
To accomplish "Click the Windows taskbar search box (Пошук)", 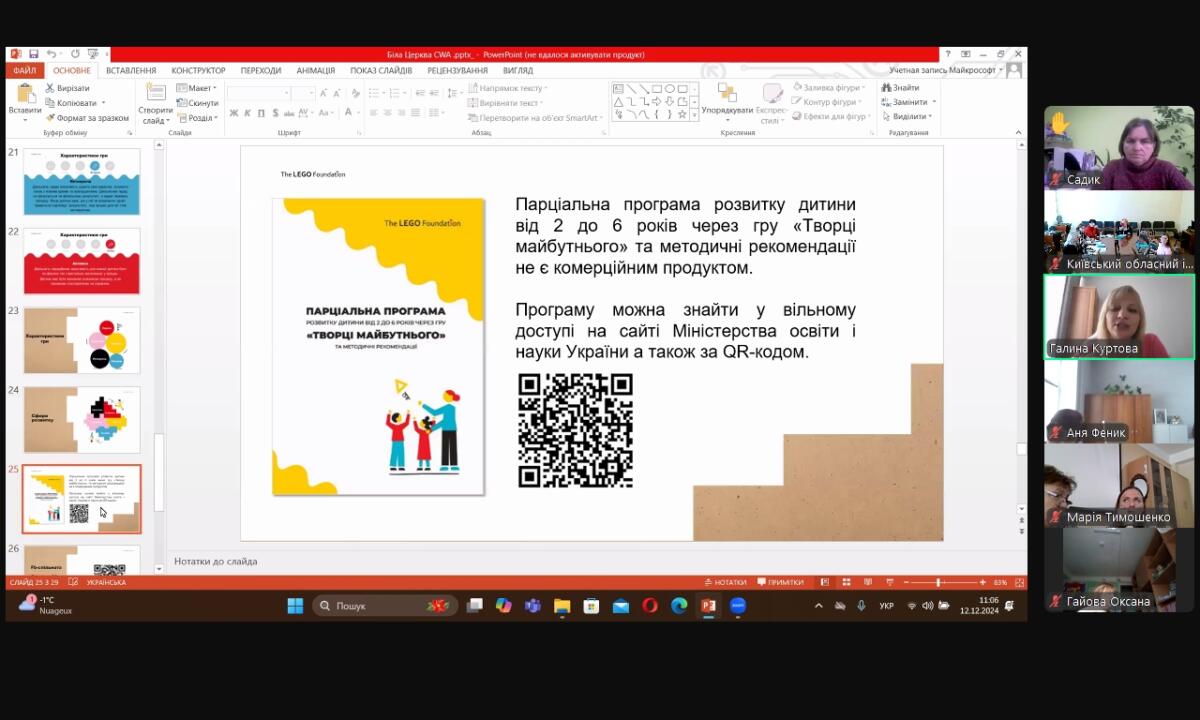I will 385,605.
